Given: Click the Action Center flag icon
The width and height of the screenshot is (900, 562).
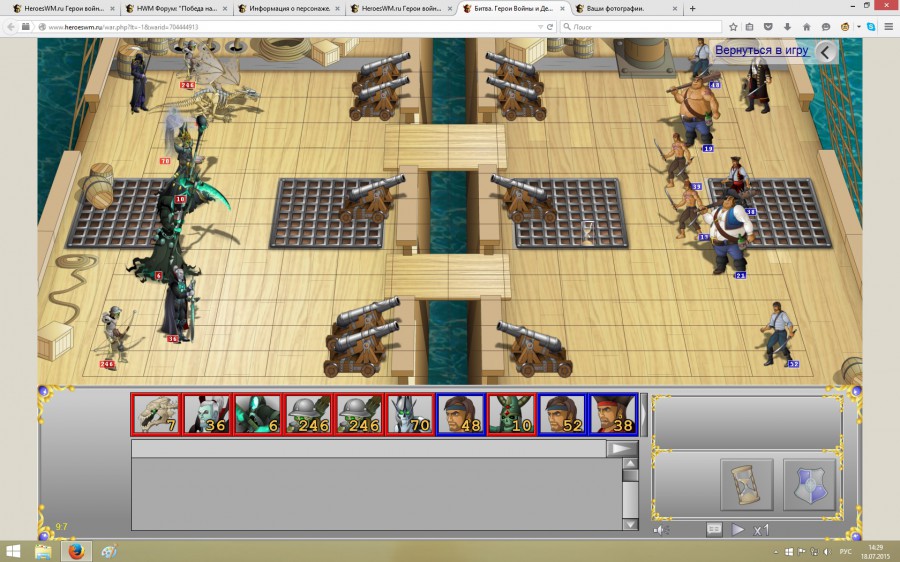Looking at the screenshot, I should (802, 552).
